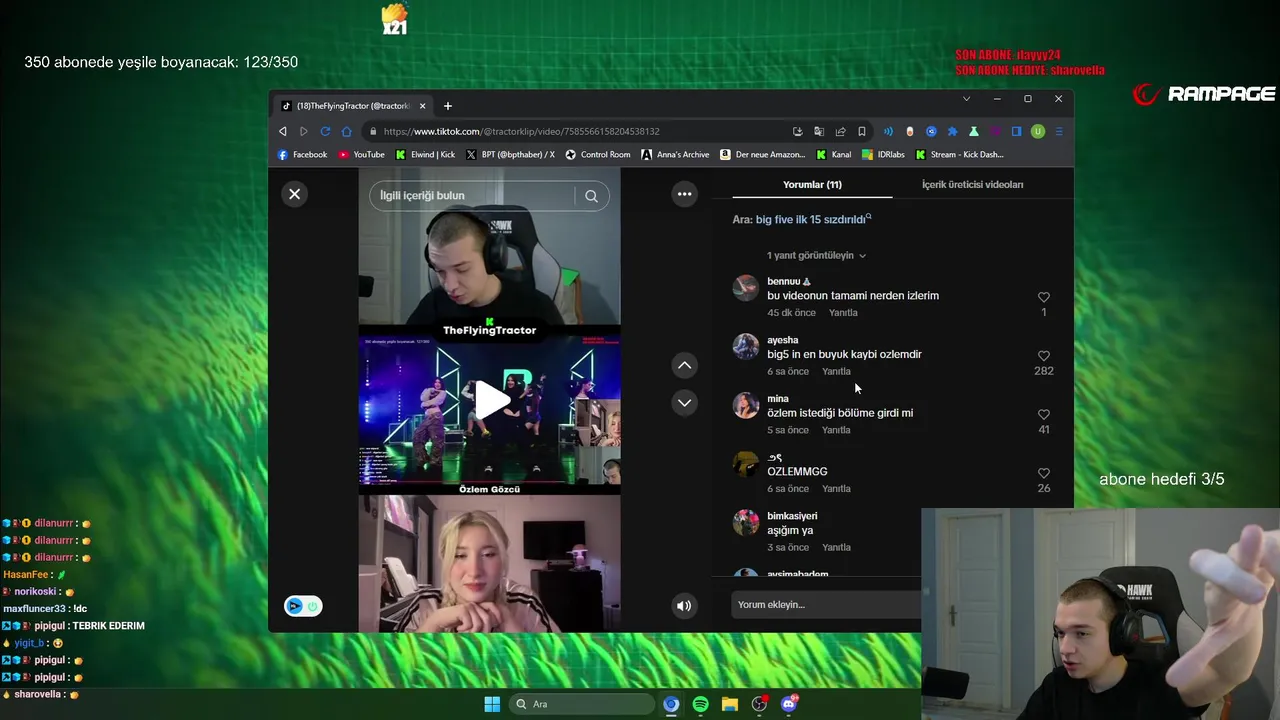Image resolution: width=1280 pixels, height=720 pixels.
Task: Open ayesha's profile avatar
Action: [x=746, y=346]
